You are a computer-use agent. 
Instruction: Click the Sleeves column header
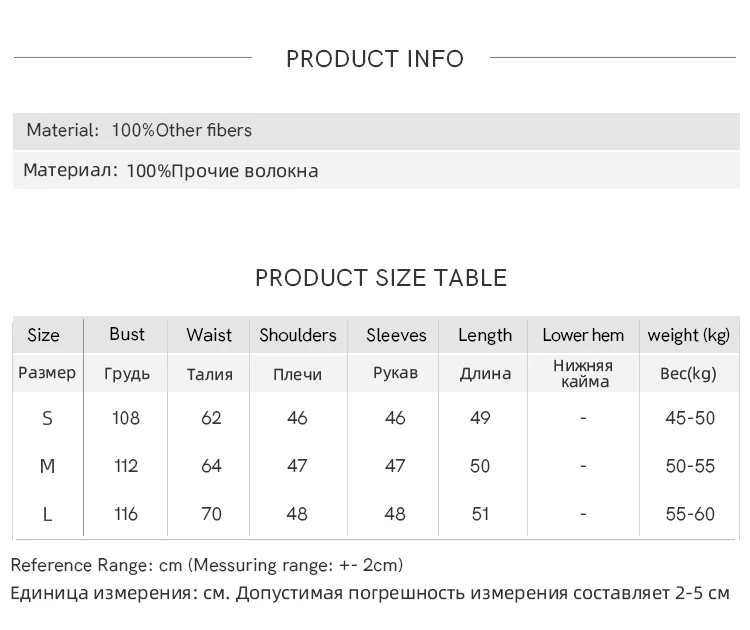point(396,335)
